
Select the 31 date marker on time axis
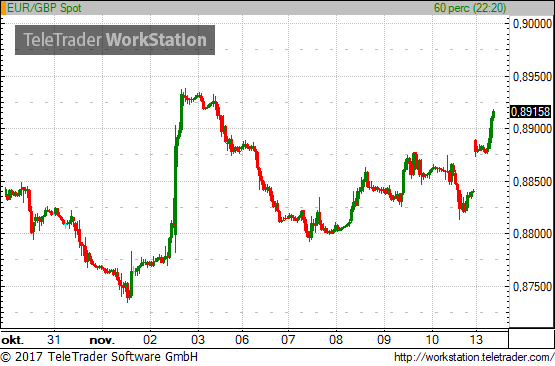[54, 340]
